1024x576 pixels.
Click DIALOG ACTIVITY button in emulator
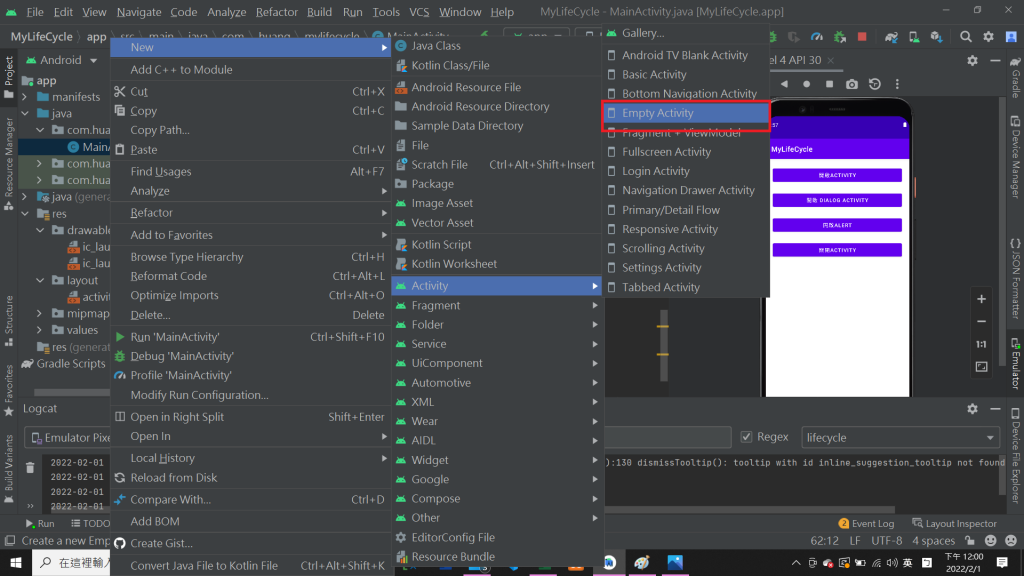837,200
